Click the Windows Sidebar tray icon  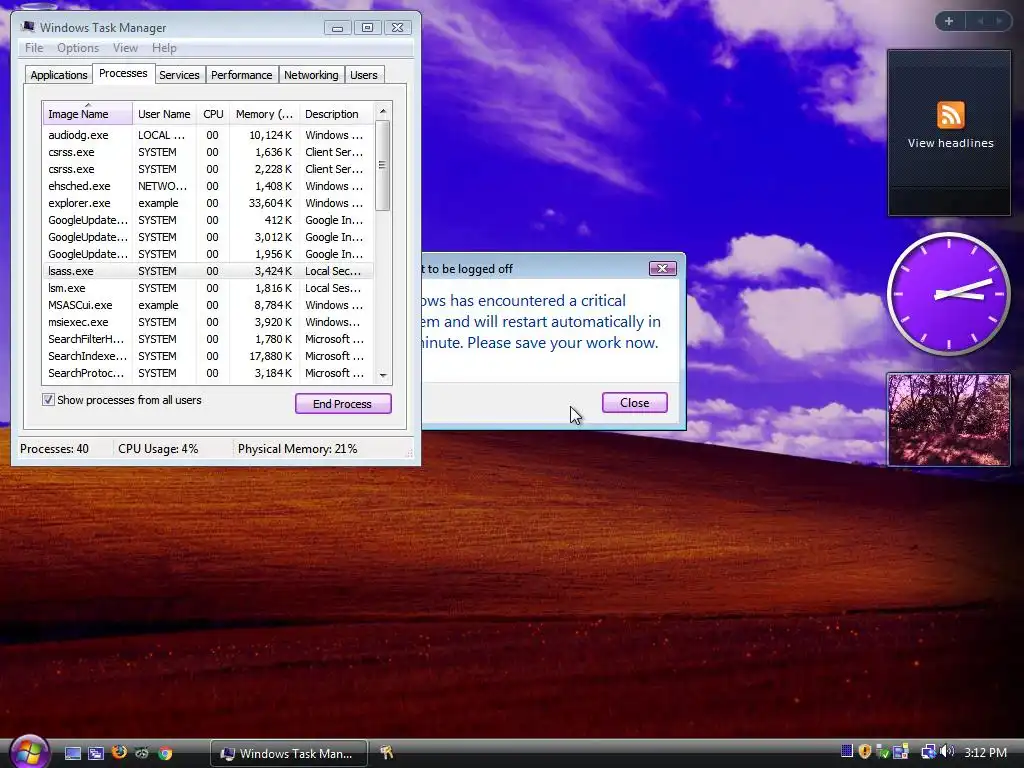click(x=901, y=752)
